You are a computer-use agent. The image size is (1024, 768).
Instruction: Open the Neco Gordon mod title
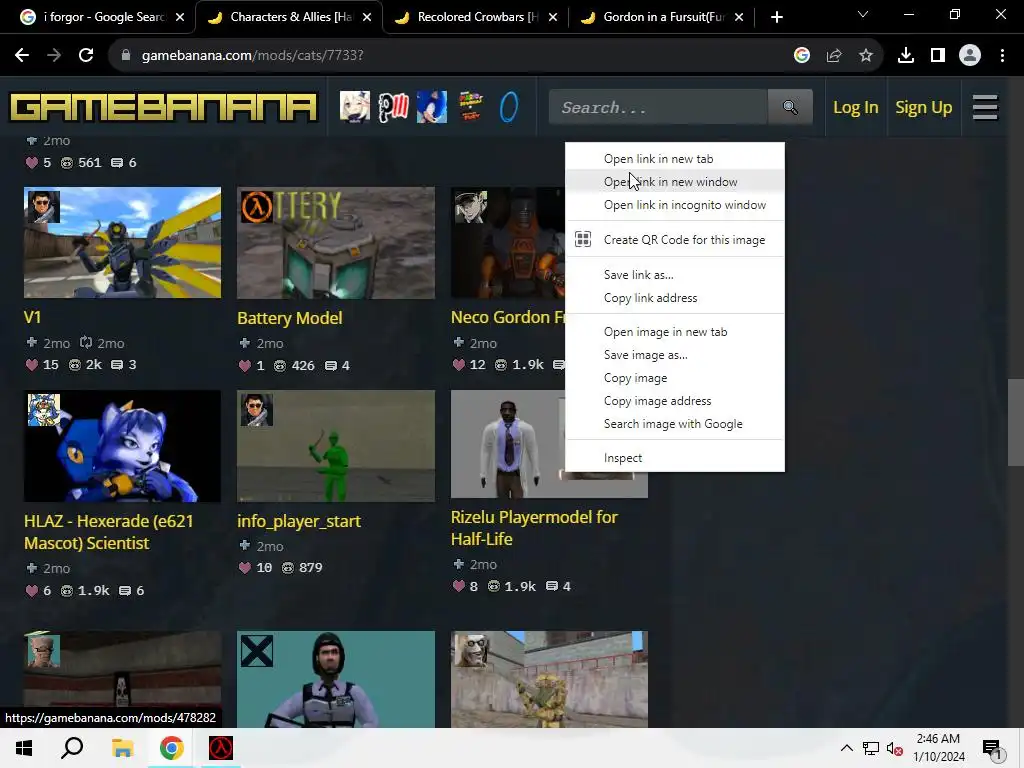tap(508, 317)
